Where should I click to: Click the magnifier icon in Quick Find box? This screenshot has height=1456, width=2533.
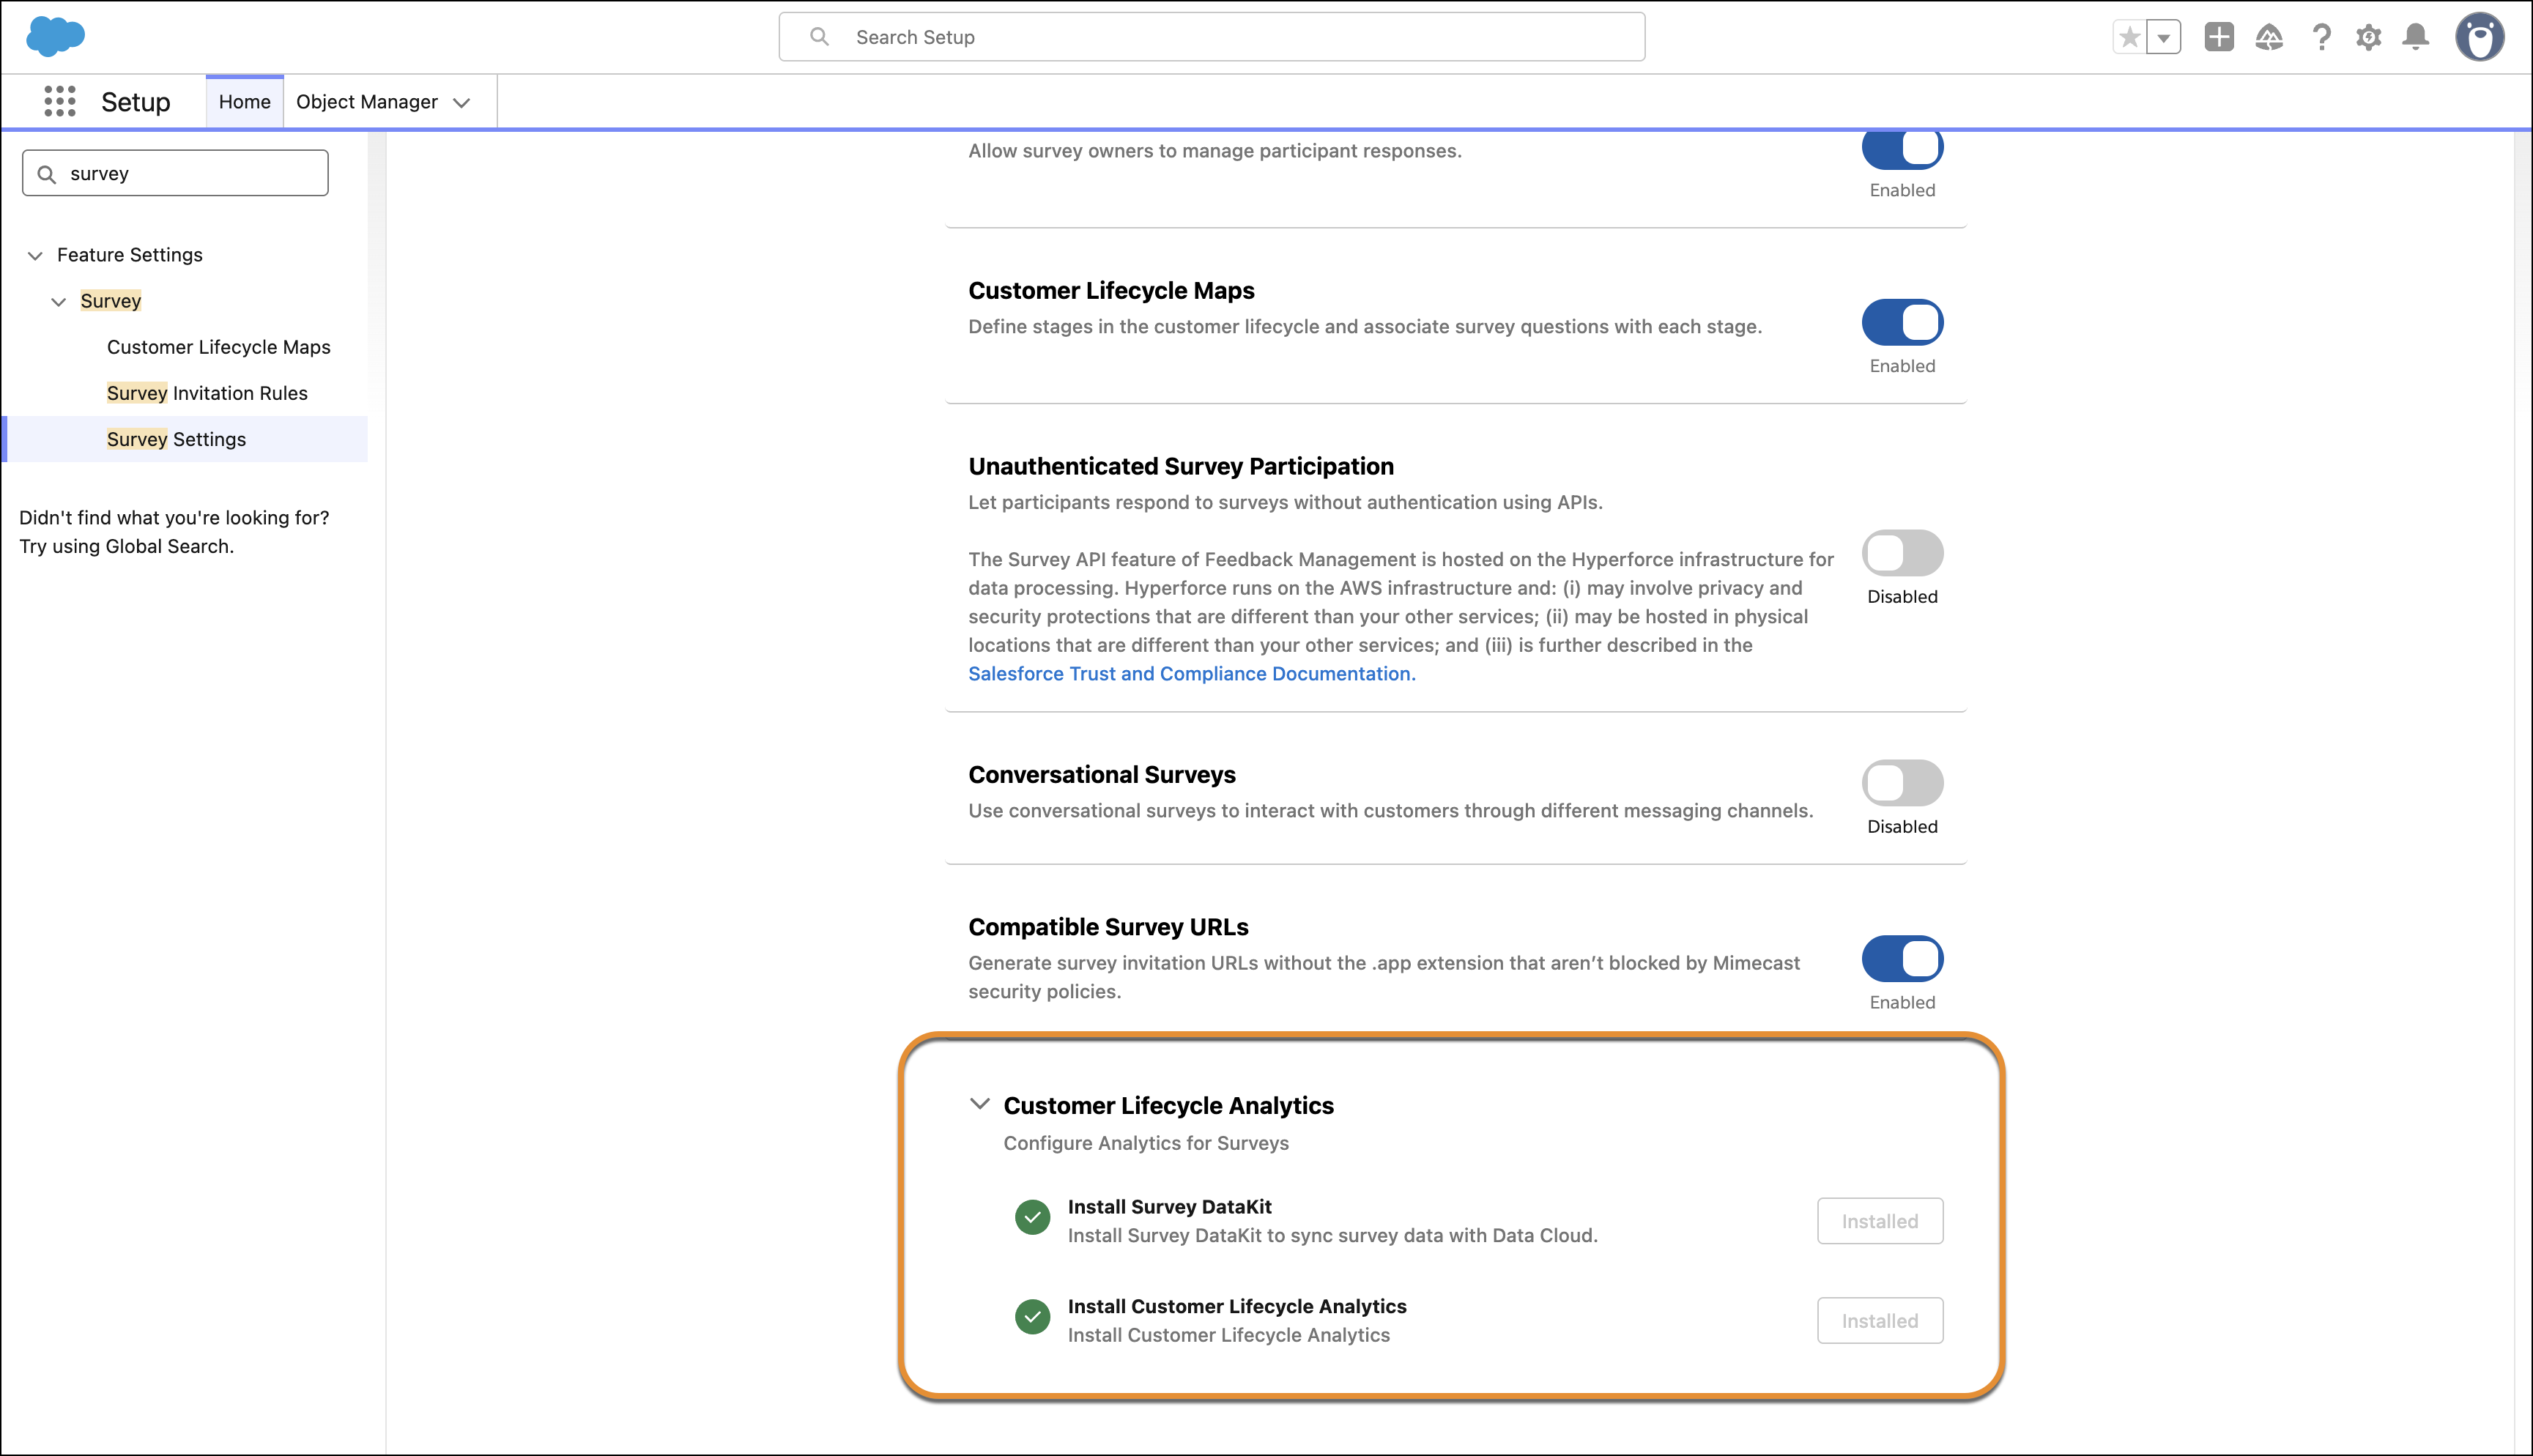(x=46, y=174)
